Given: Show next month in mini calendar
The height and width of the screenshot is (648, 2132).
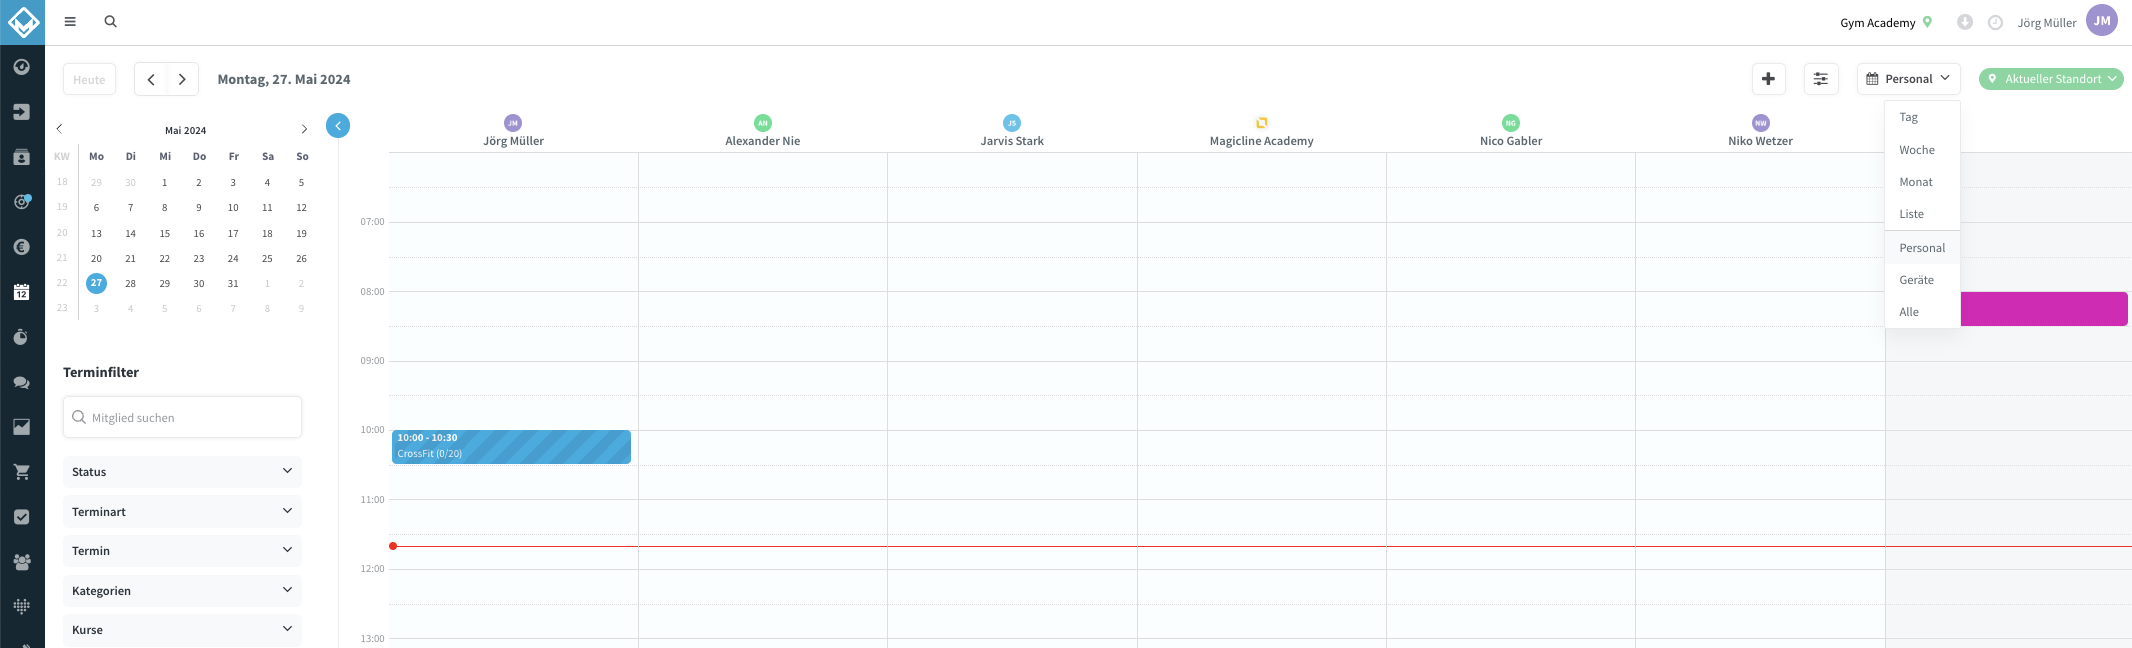Looking at the screenshot, I should point(304,129).
